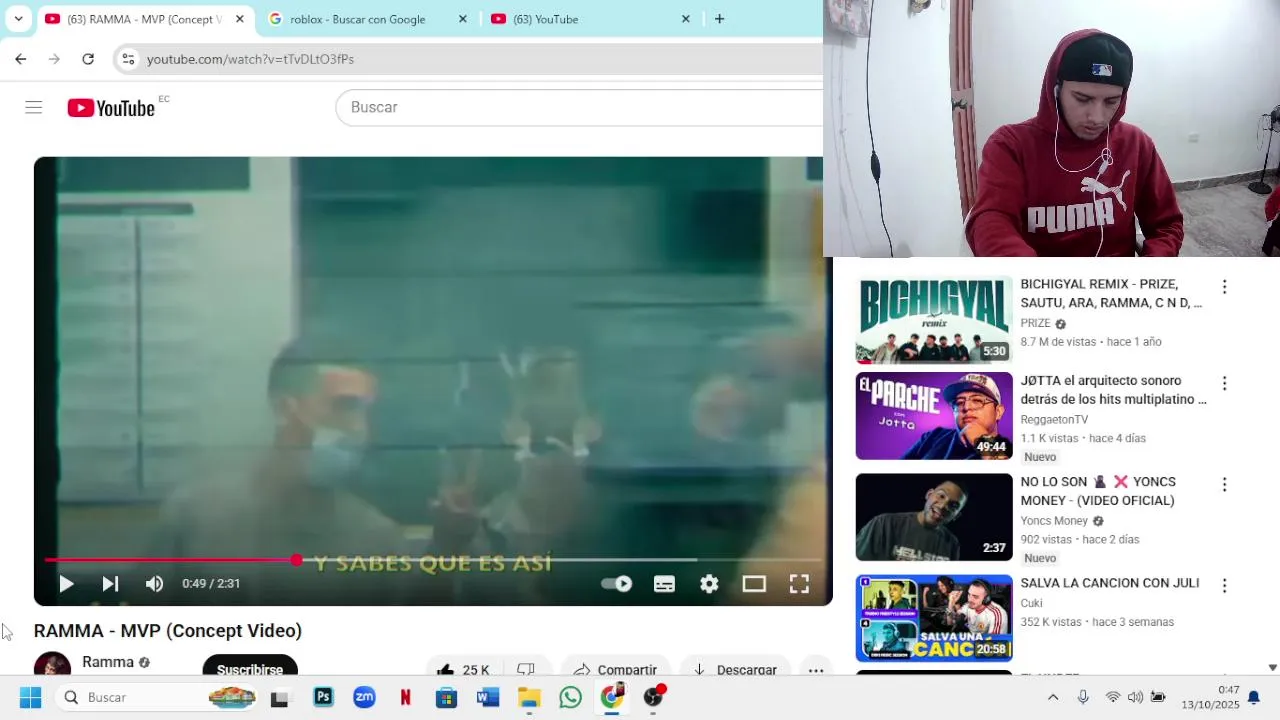Open more actions ellipsis below video
1280x720 pixels.
point(816,669)
